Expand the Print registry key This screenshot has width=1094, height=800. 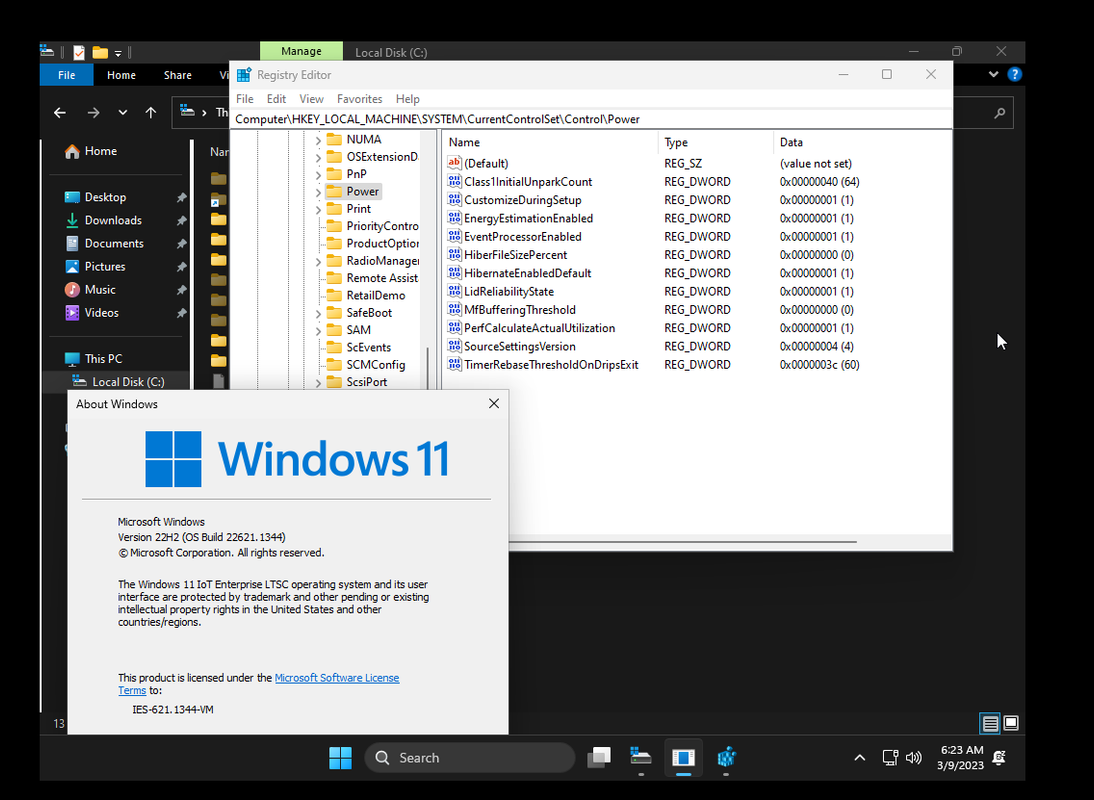click(x=318, y=209)
